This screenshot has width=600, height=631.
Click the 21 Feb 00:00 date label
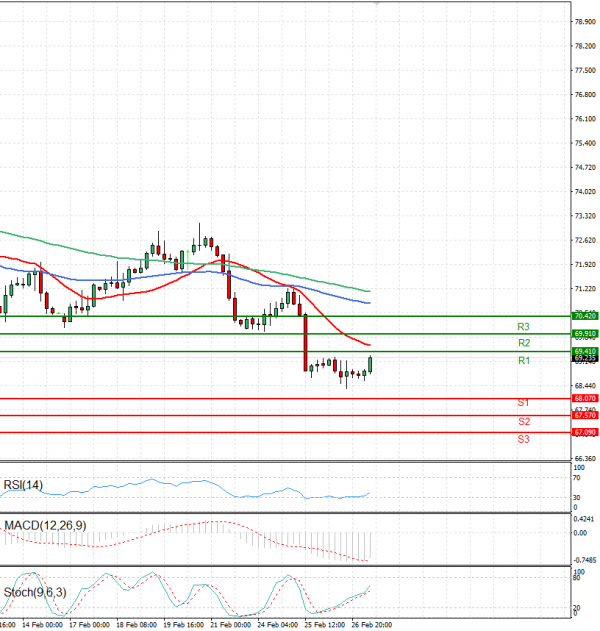(231, 625)
